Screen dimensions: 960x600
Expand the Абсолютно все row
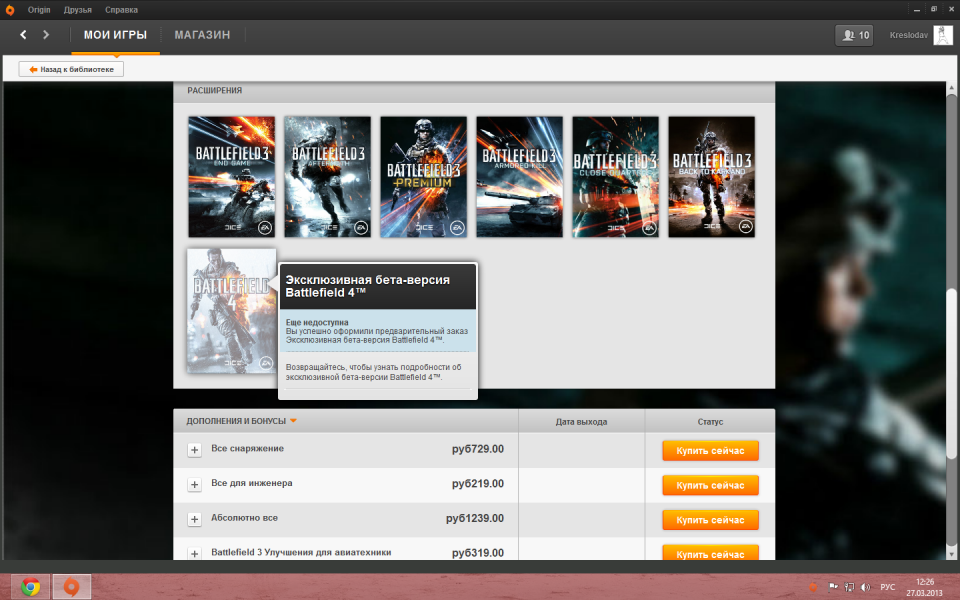click(194, 519)
